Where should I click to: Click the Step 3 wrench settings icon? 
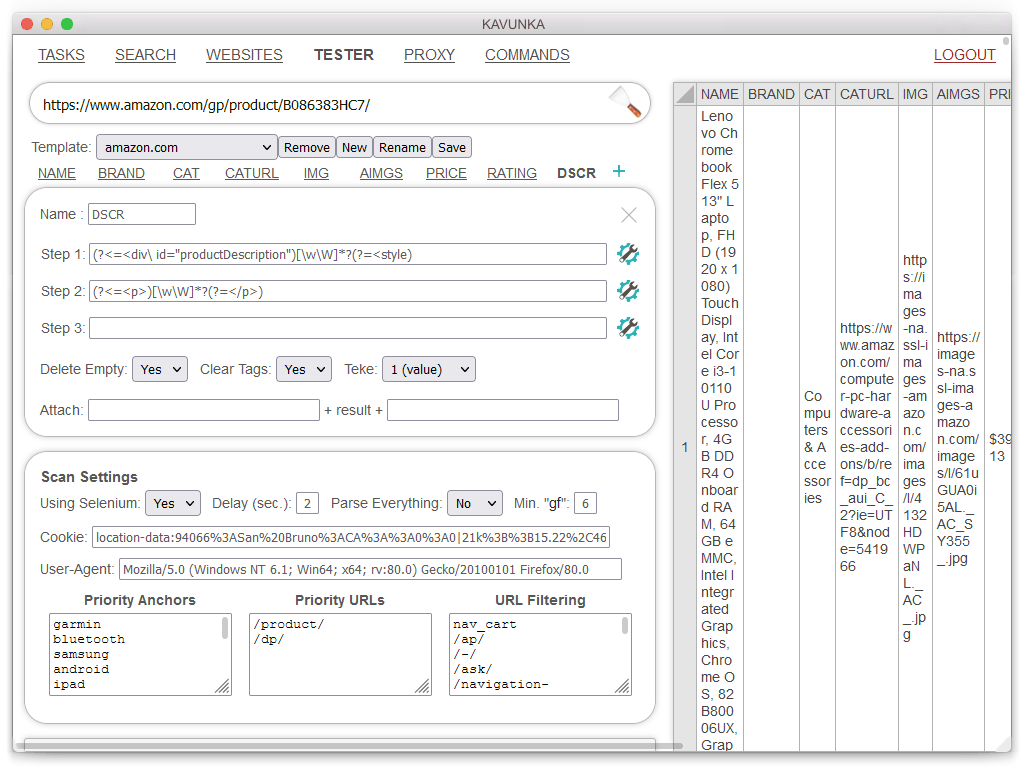pyautogui.click(x=628, y=328)
